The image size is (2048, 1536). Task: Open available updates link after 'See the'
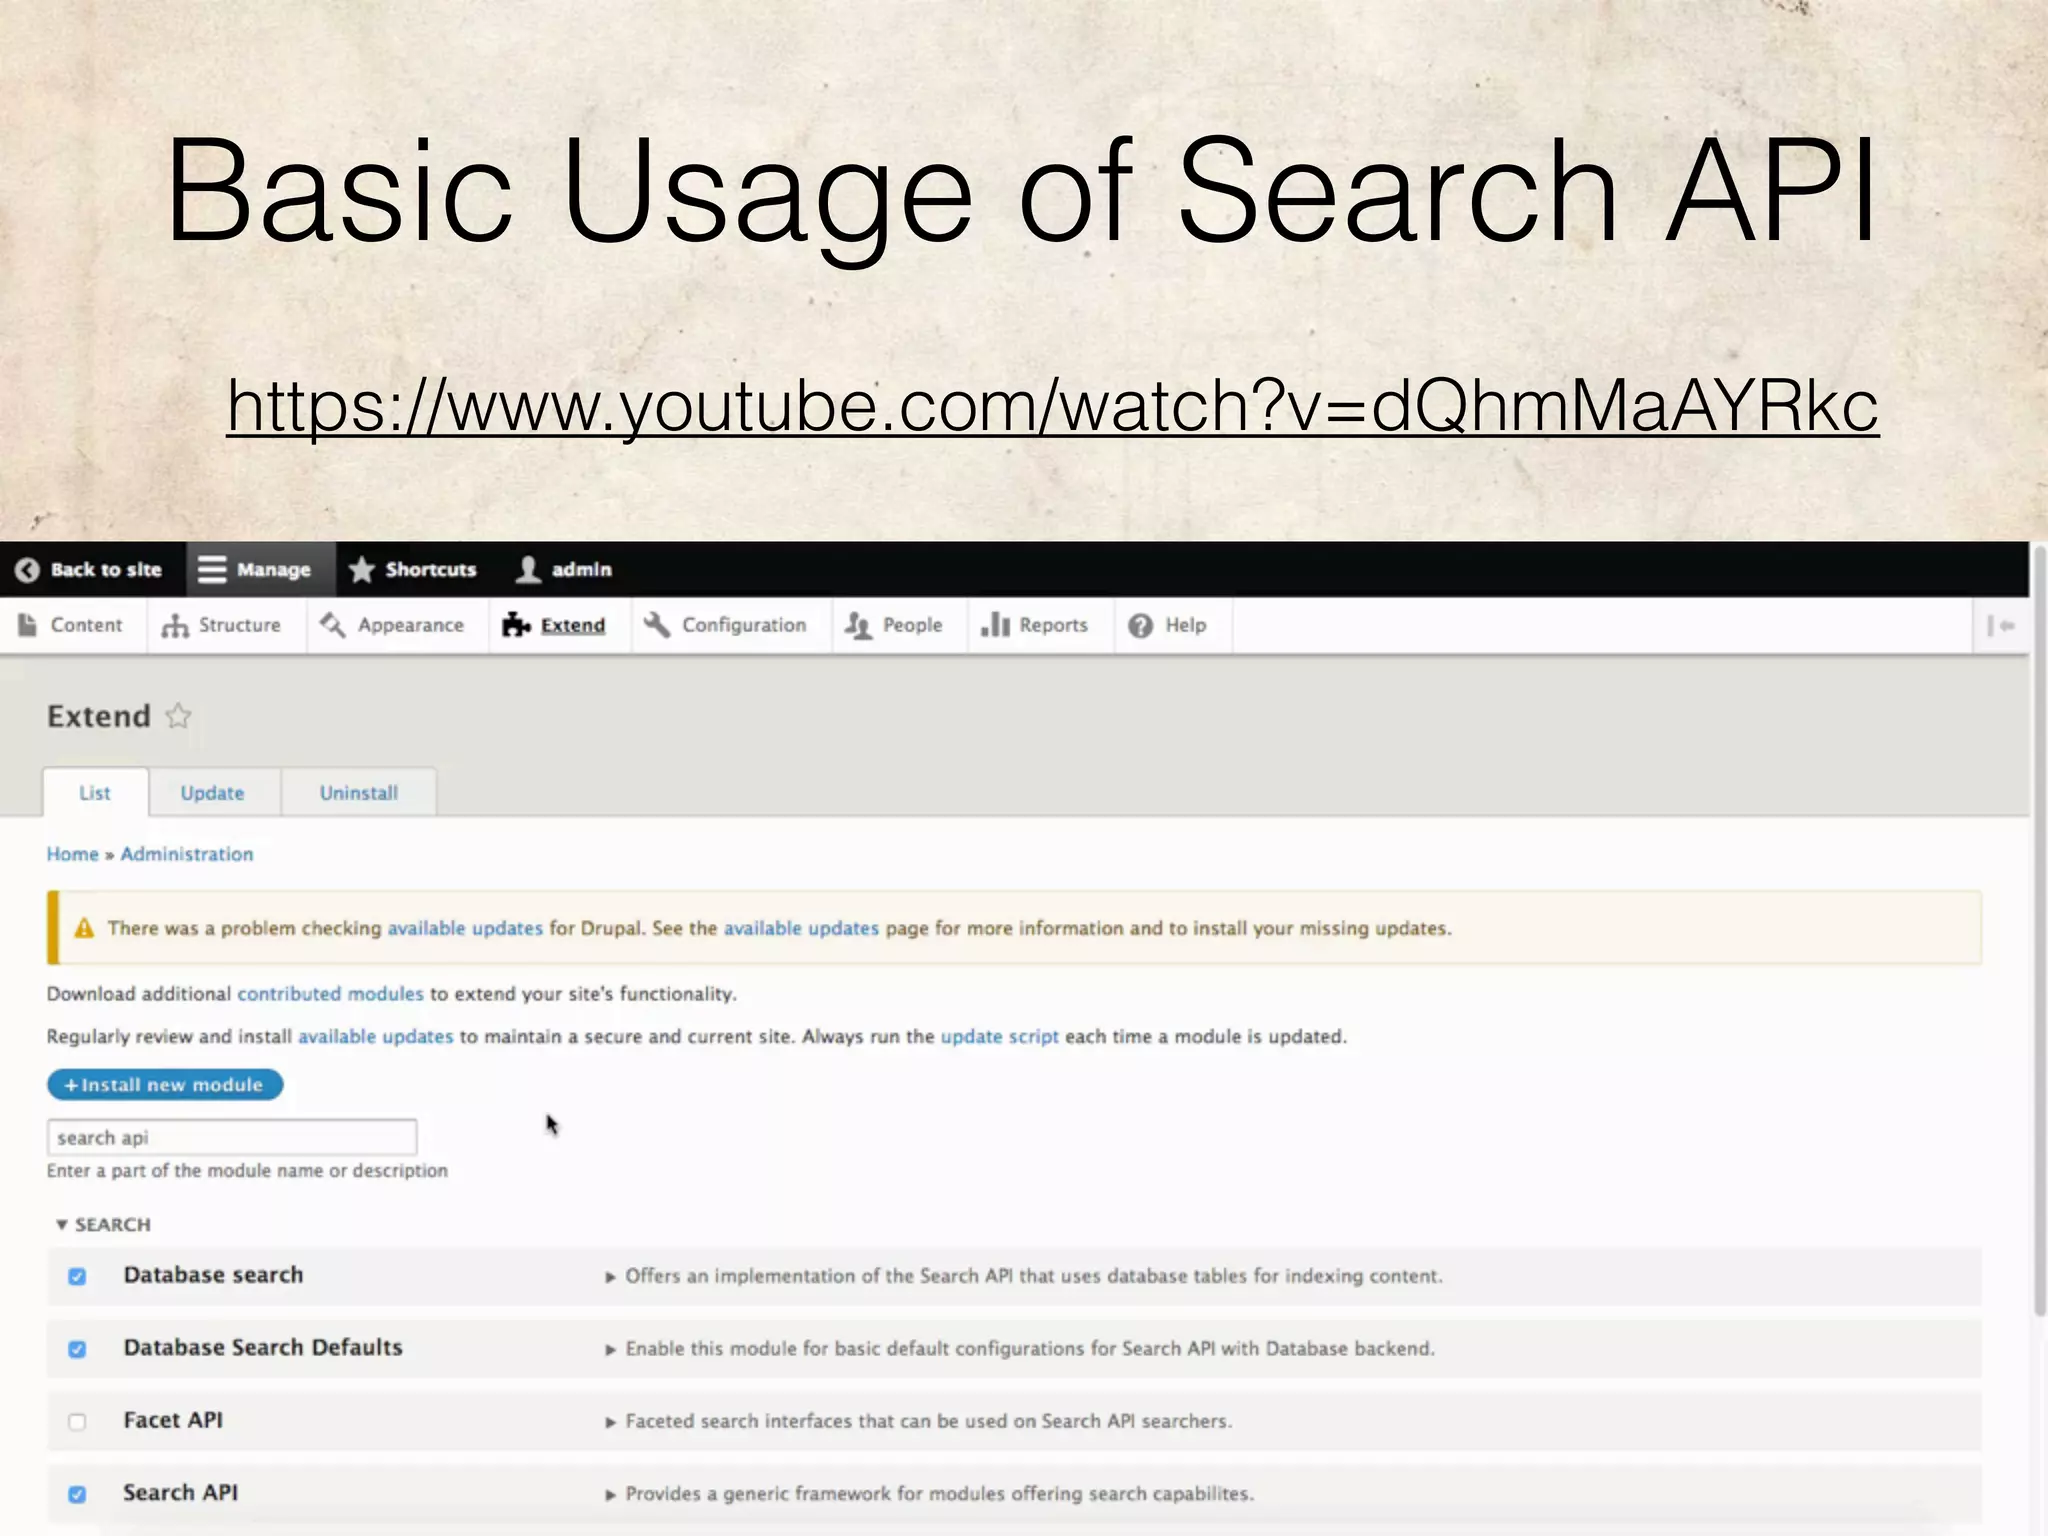point(801,928)
